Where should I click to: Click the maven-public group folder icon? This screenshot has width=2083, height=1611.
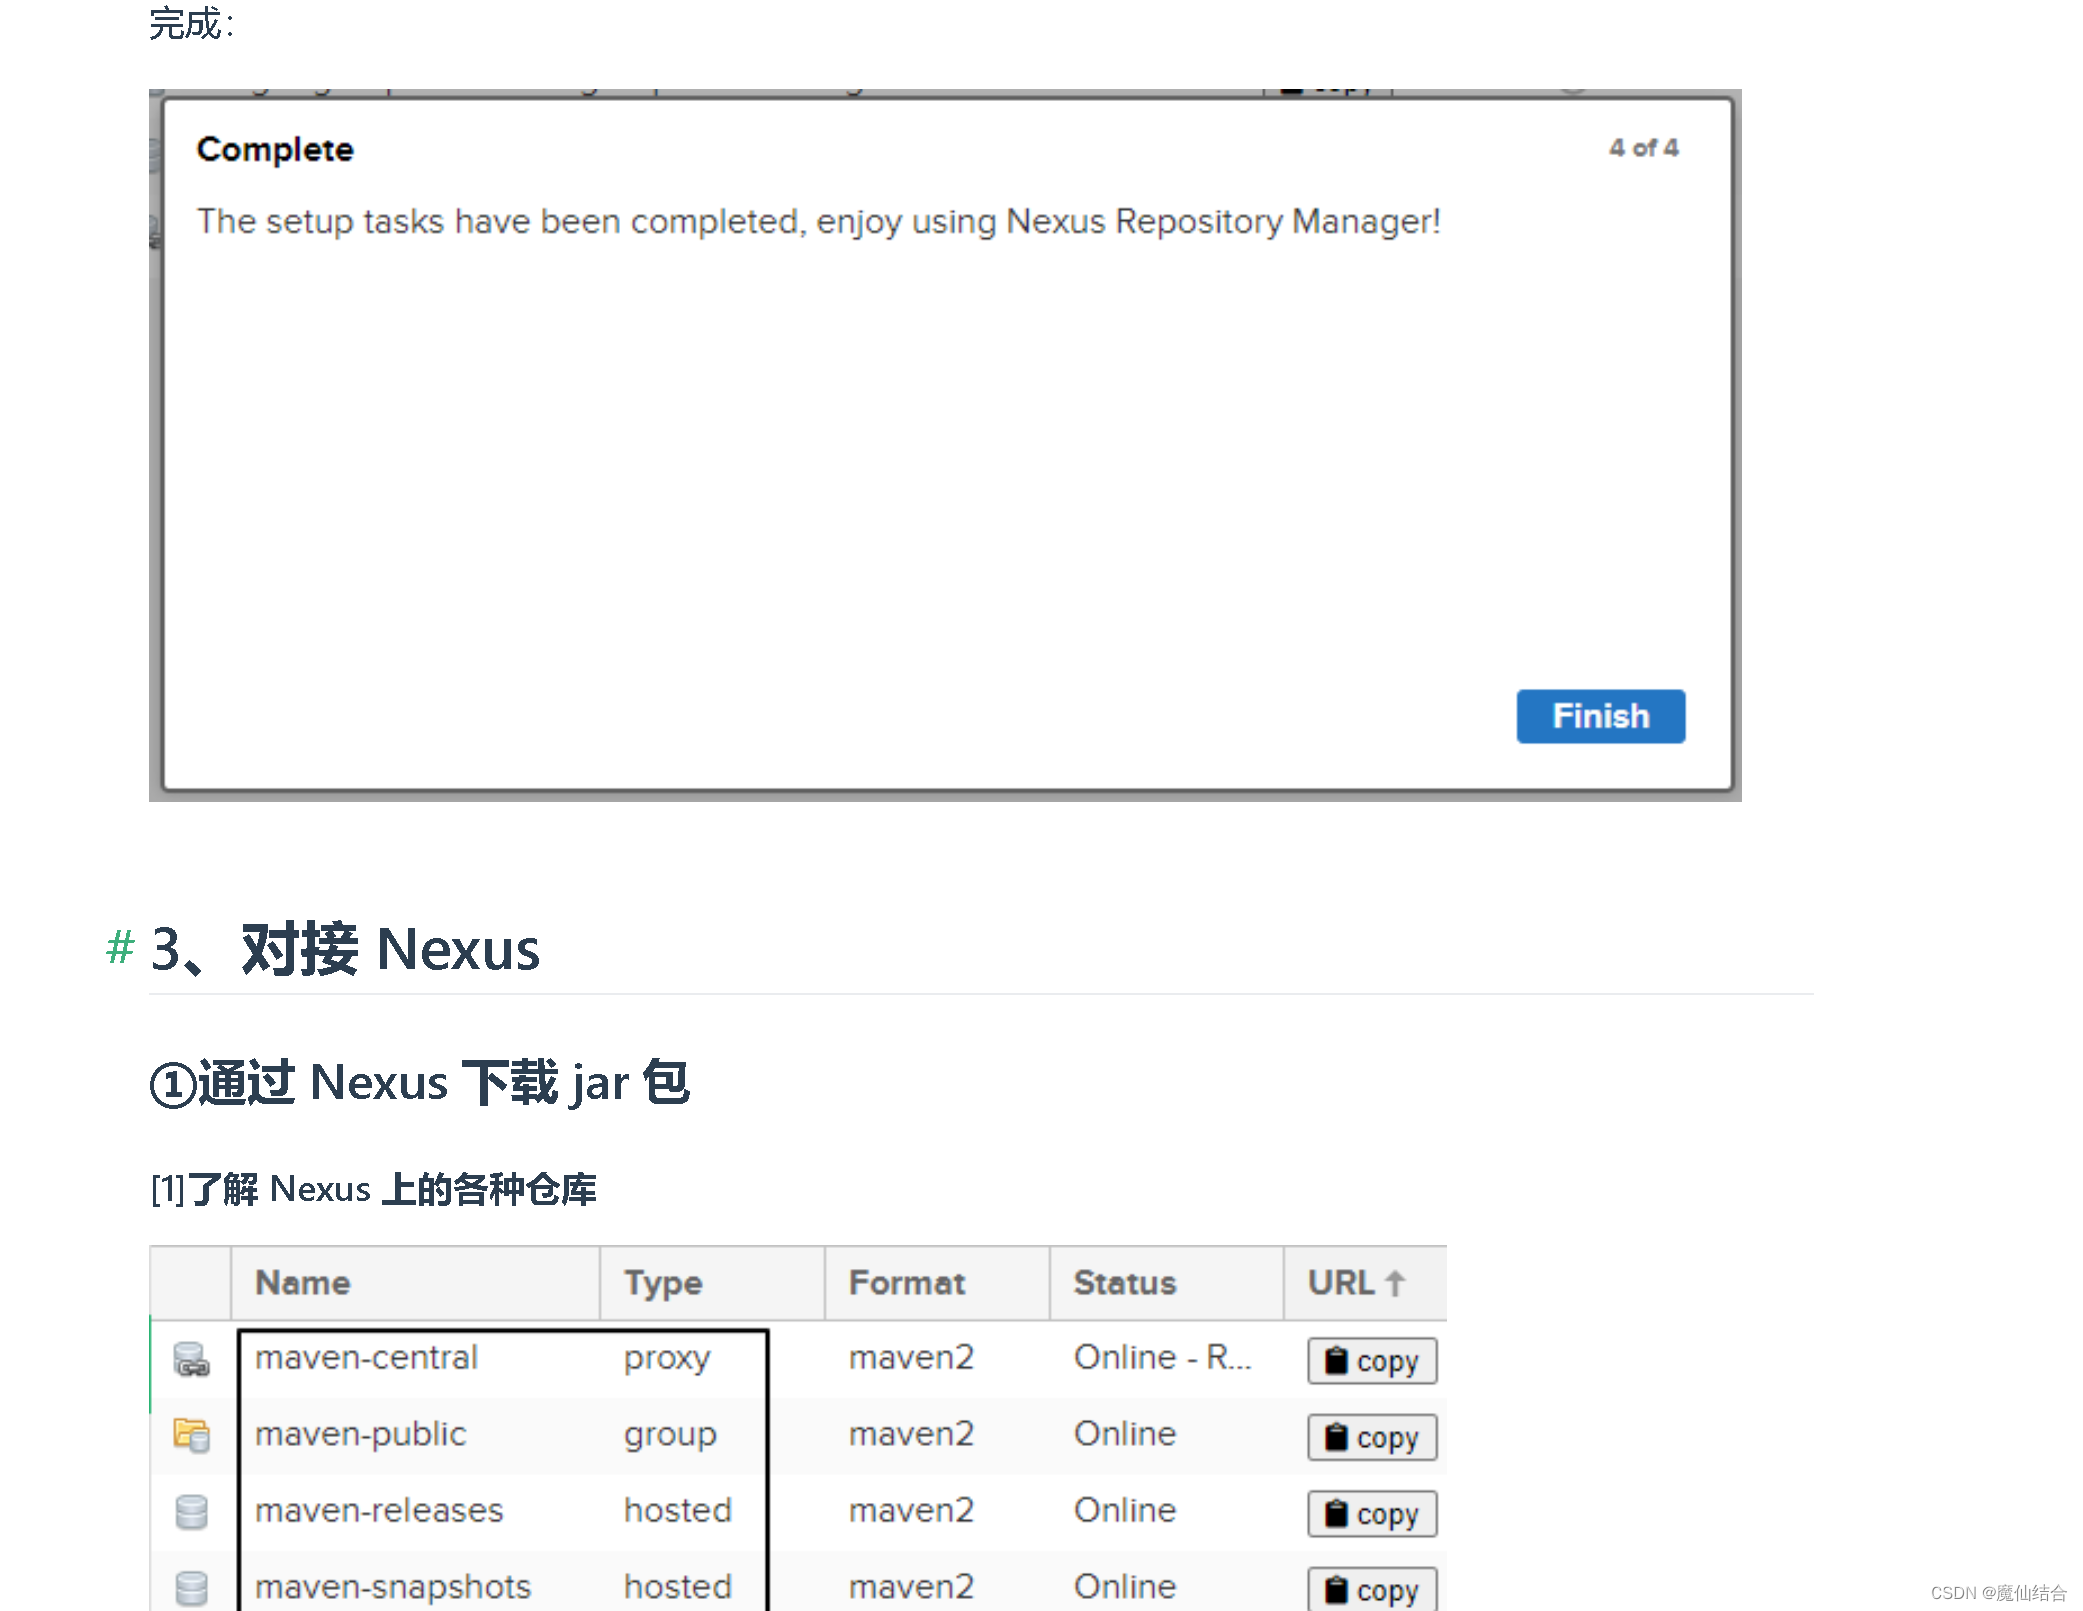(x=191, y=1435)
